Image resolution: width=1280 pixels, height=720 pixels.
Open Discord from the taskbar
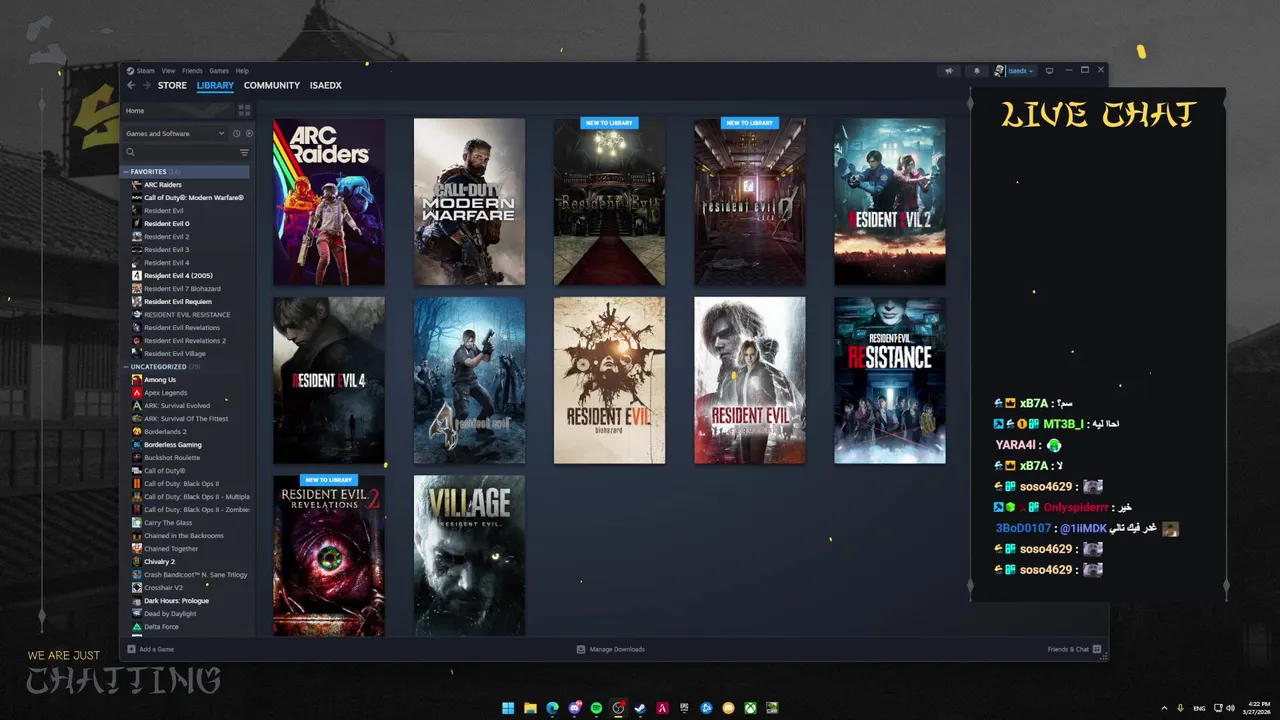point(574,708)
